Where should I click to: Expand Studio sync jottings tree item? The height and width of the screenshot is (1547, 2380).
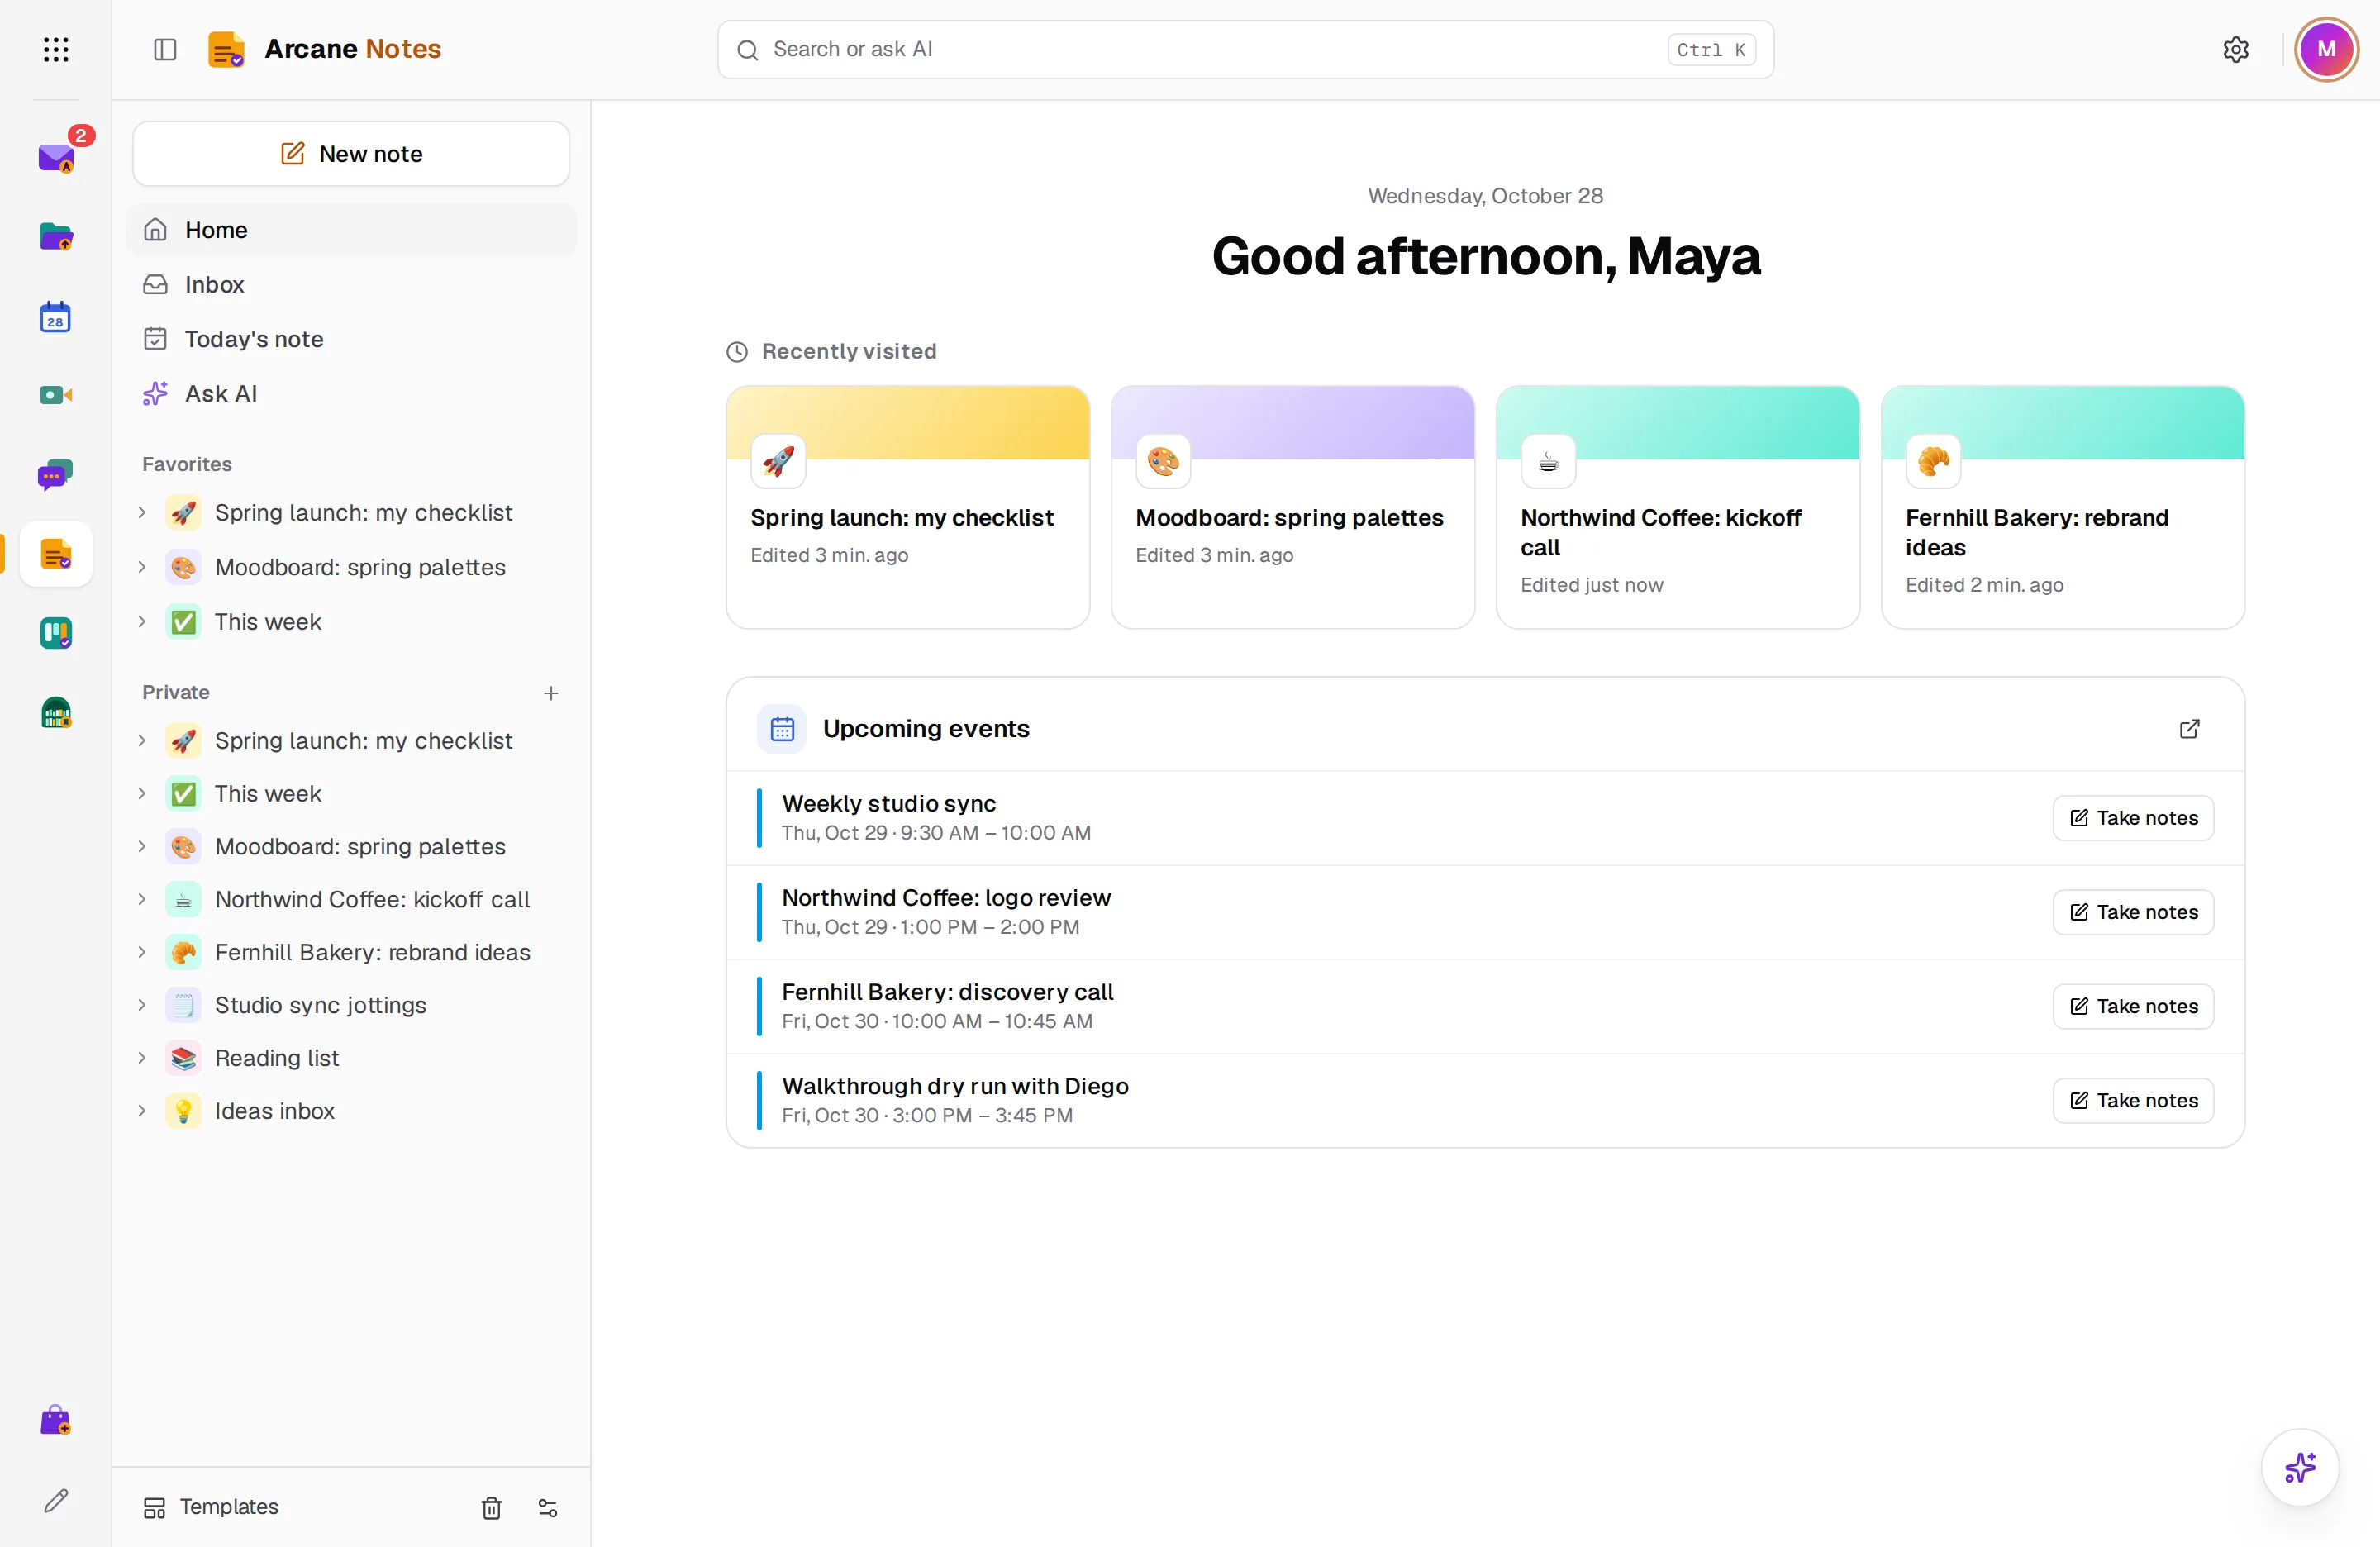click(x=142, y=1004)
